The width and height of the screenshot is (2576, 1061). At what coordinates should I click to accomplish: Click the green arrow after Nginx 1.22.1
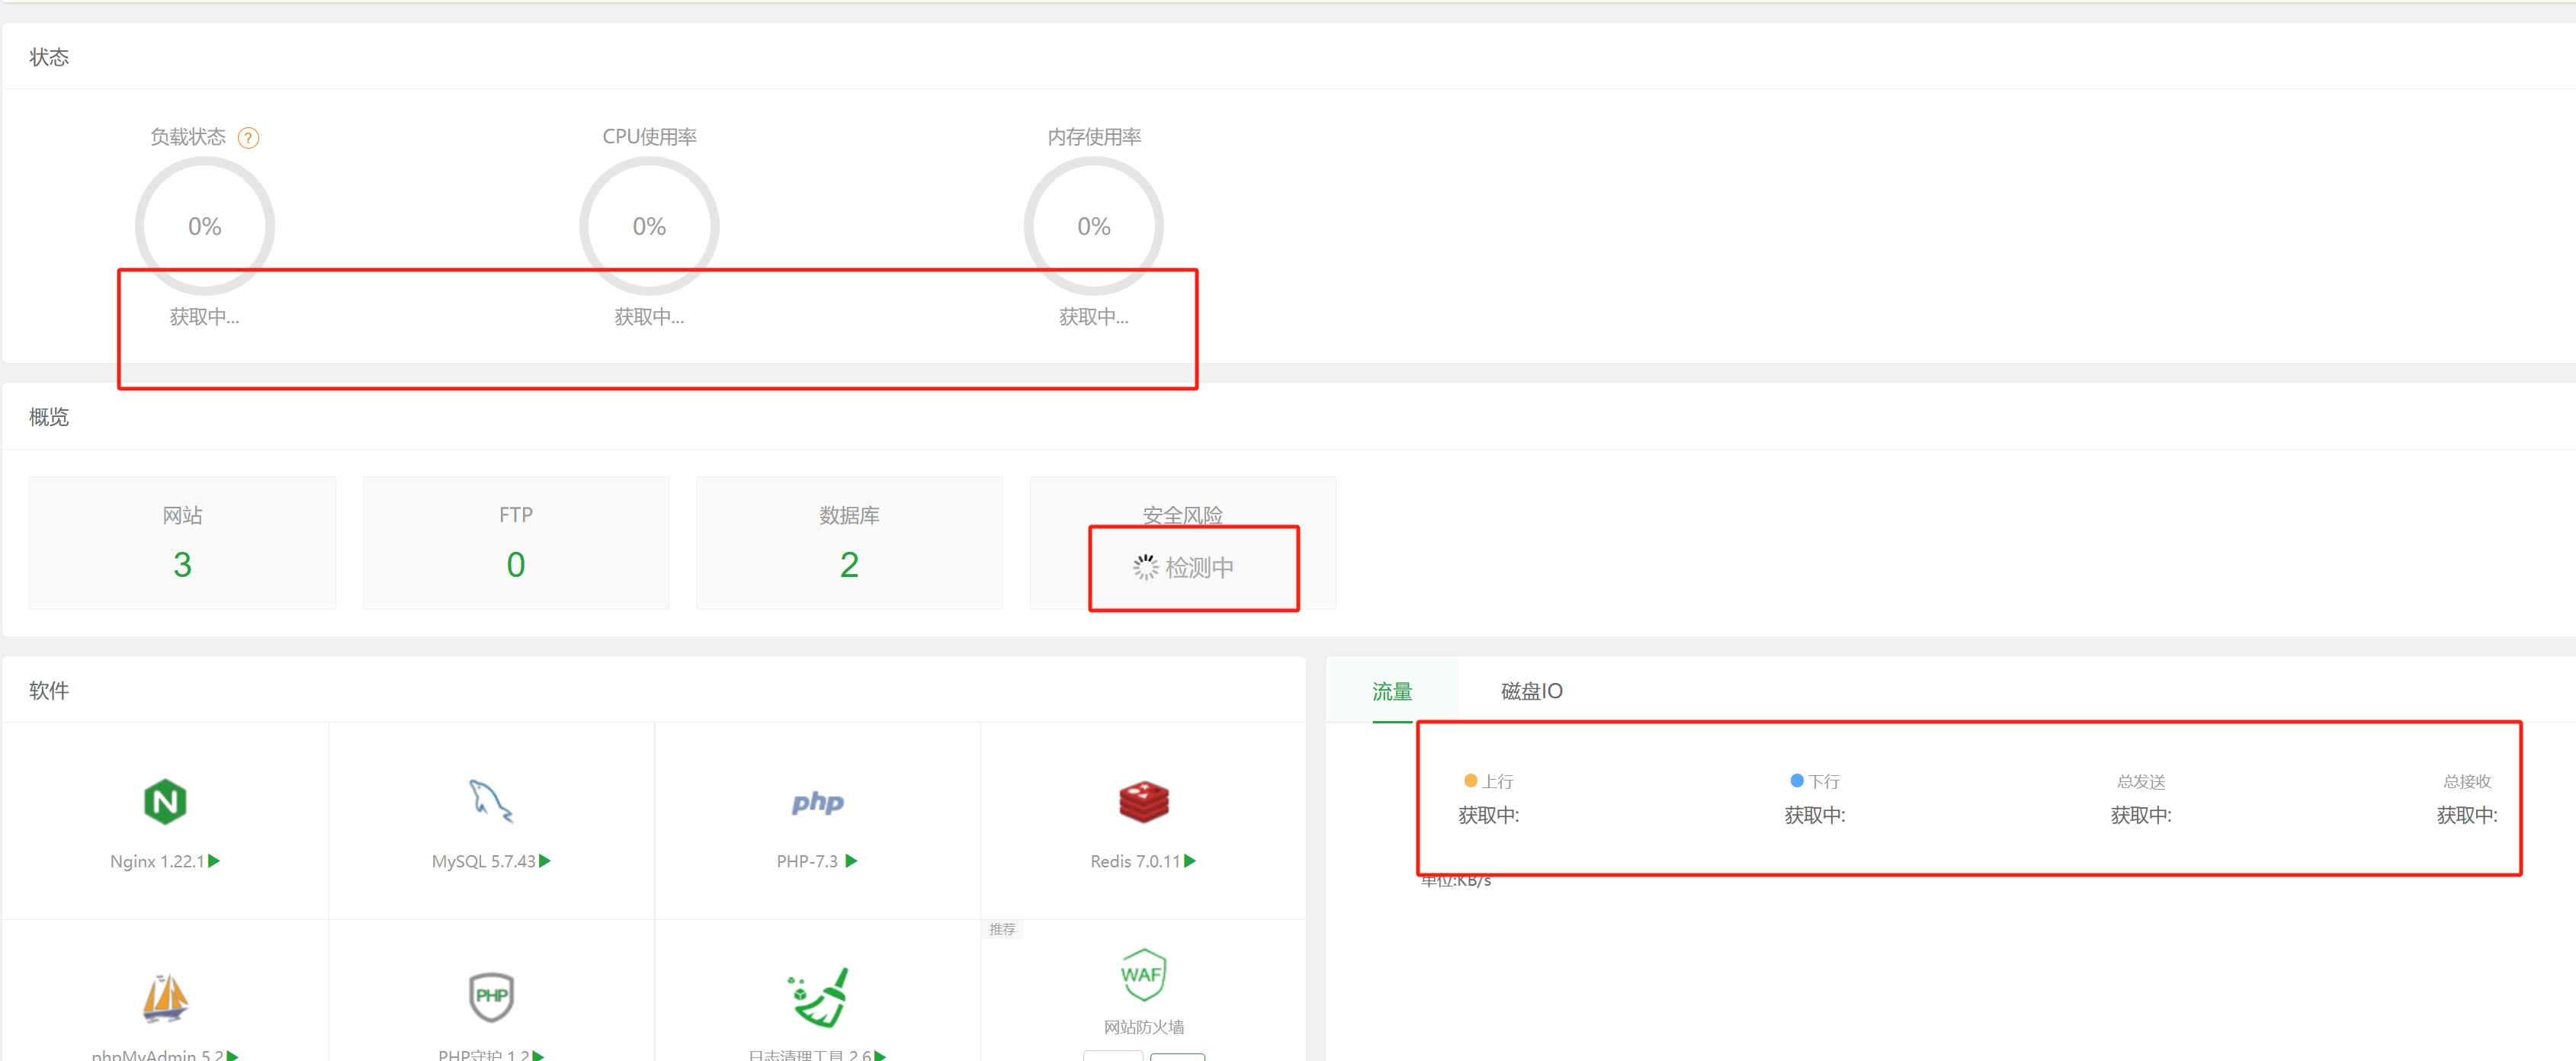tap(214, 860)
